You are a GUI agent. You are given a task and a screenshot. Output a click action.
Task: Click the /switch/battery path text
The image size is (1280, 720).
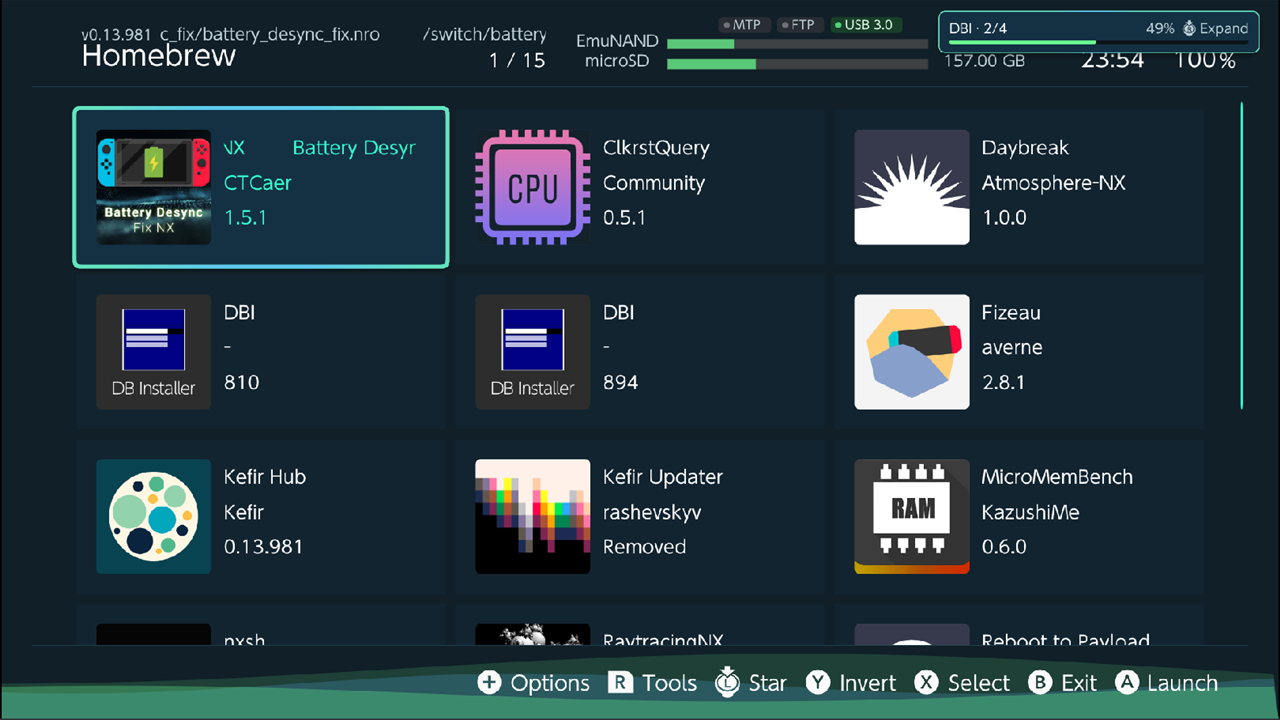[x=485, y=35]
